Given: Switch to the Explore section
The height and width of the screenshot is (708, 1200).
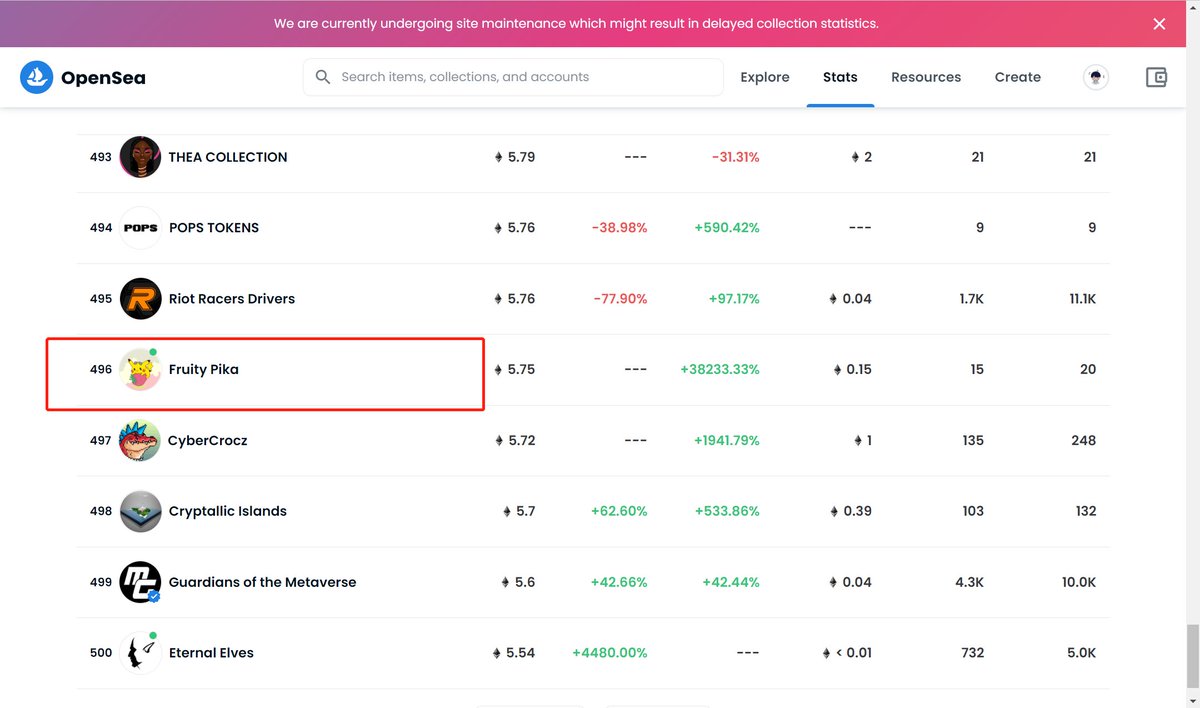Looking at the screenshot, I should pos(764,77).
